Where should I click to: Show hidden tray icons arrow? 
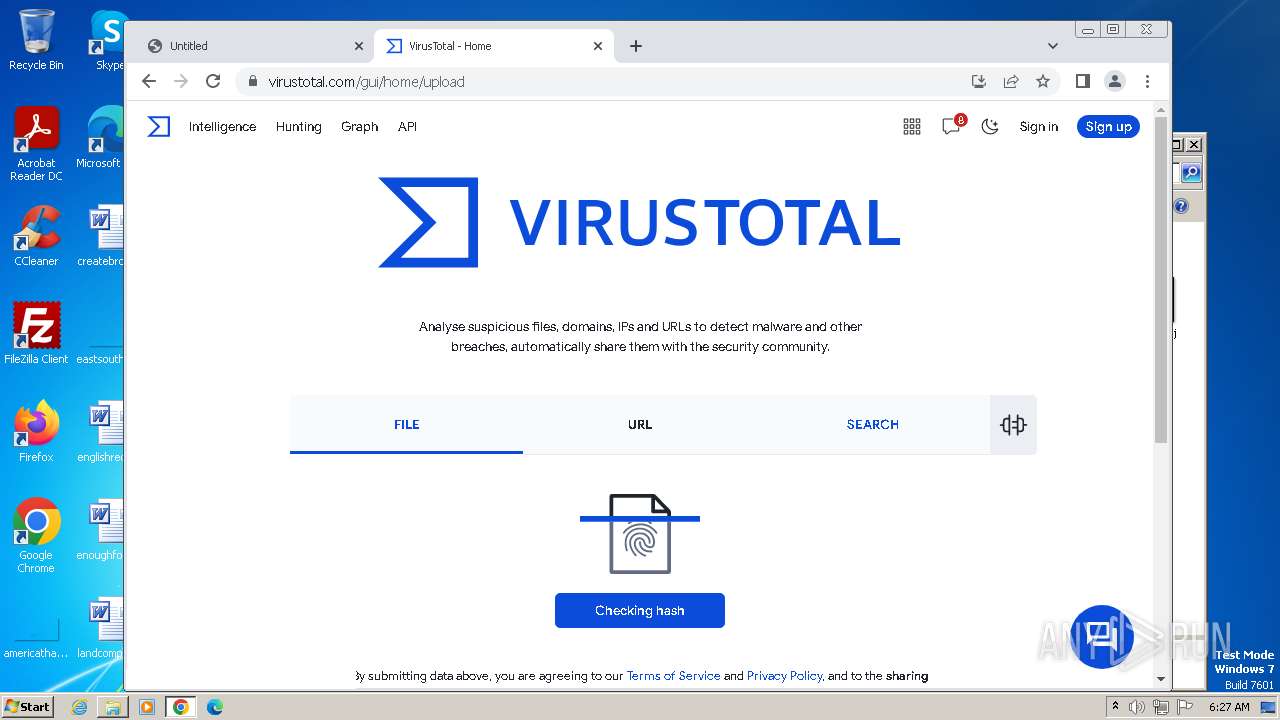(x=1115, y=706)
